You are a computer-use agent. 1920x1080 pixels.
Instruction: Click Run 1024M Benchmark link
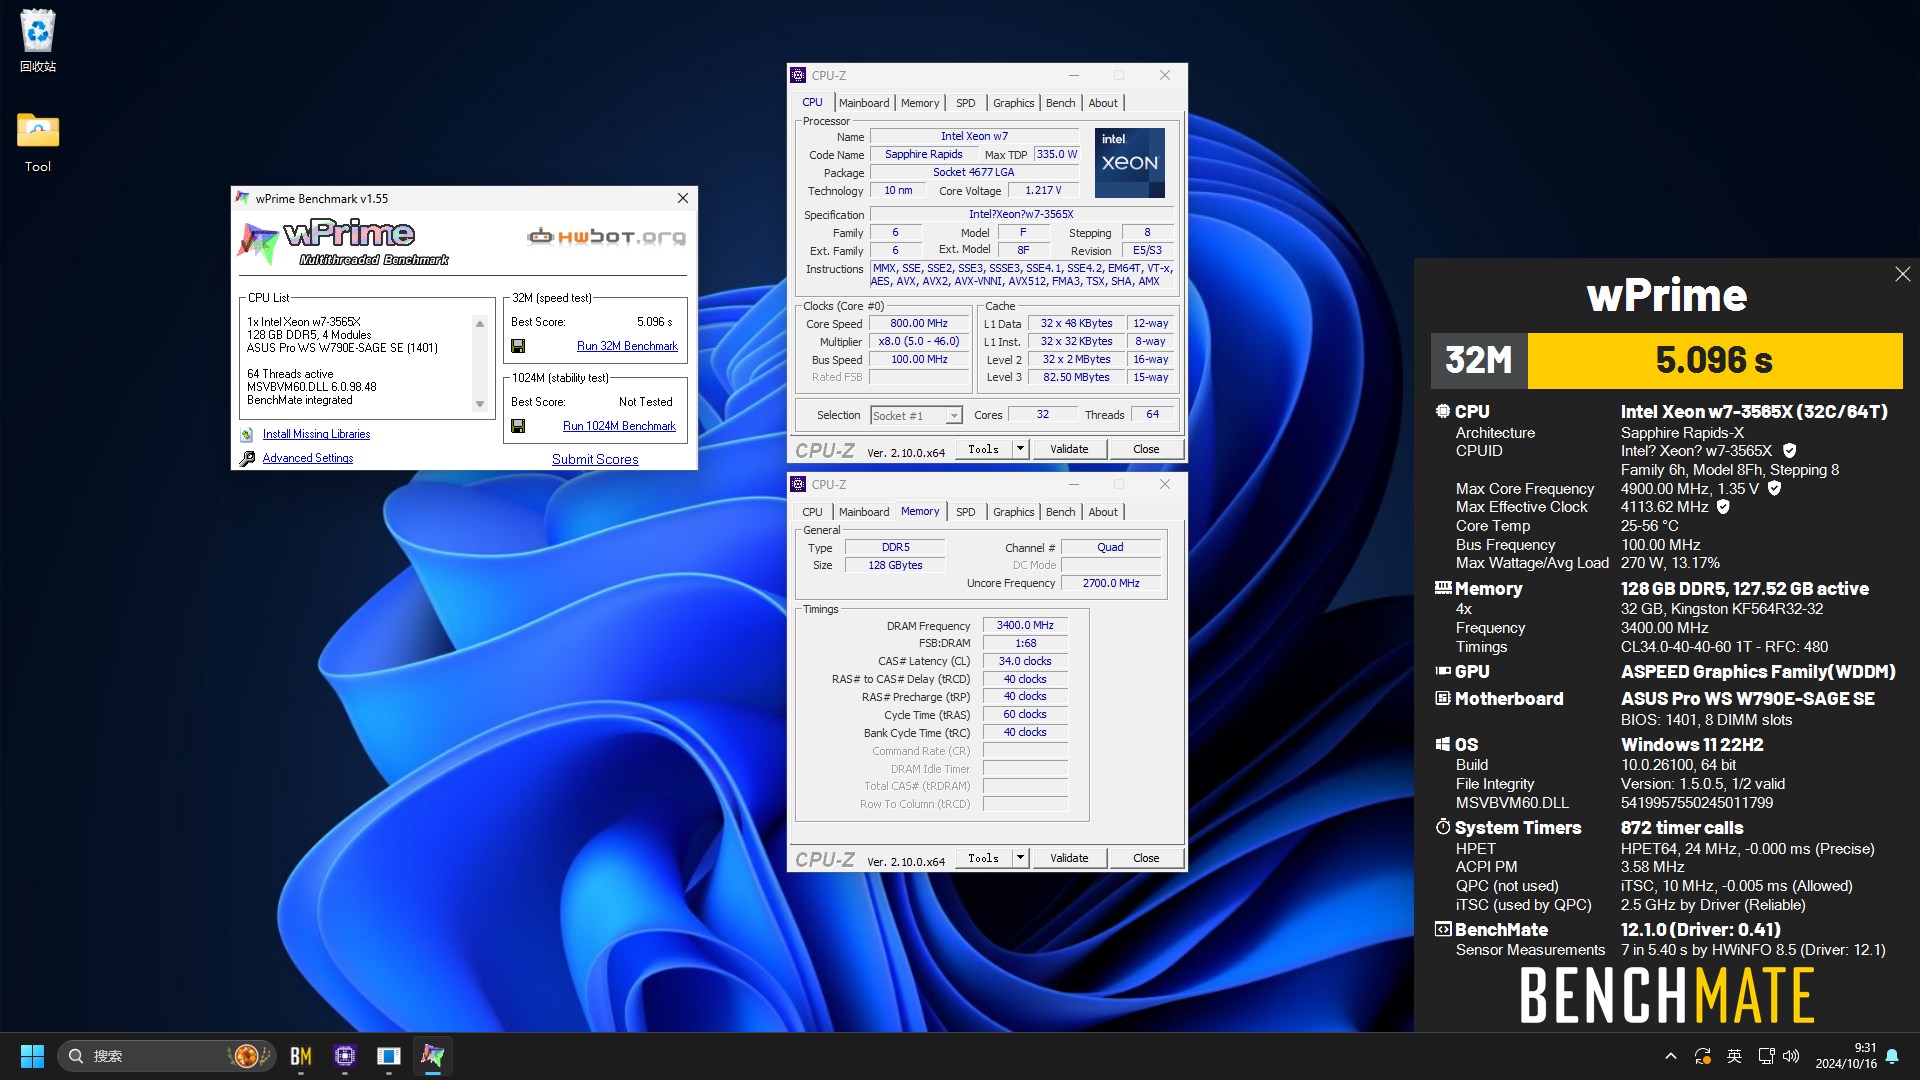pyautogui.click(x=619, y=426)
